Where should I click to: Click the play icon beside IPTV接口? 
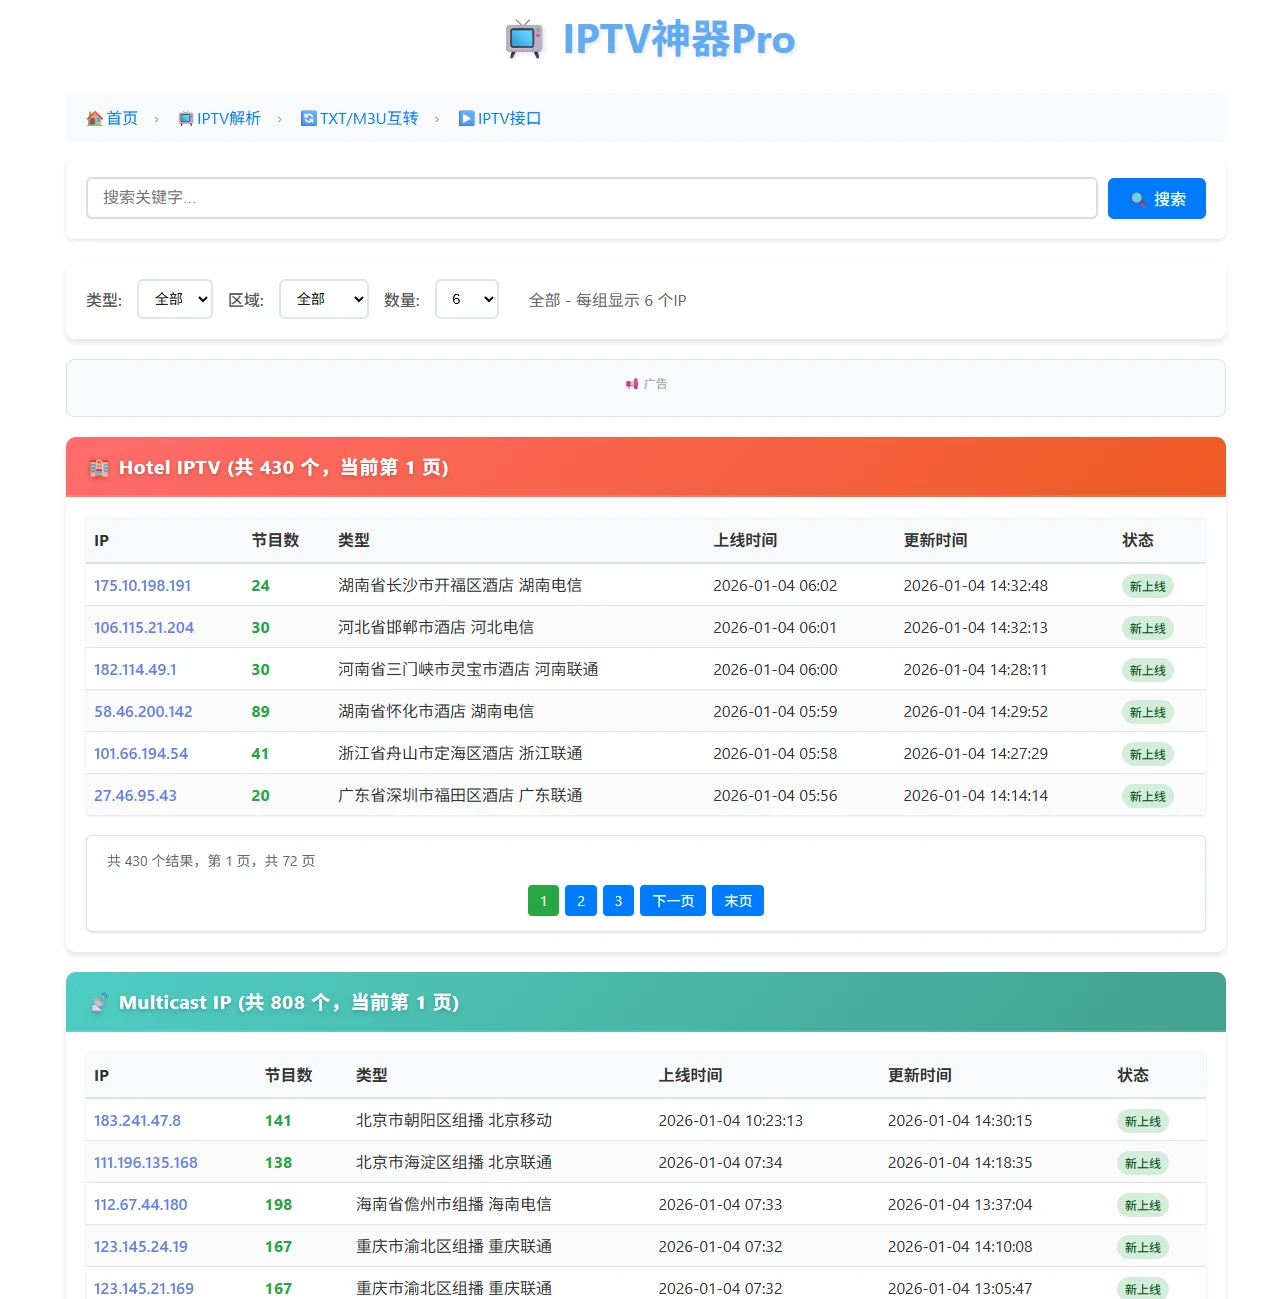[465, 118]
